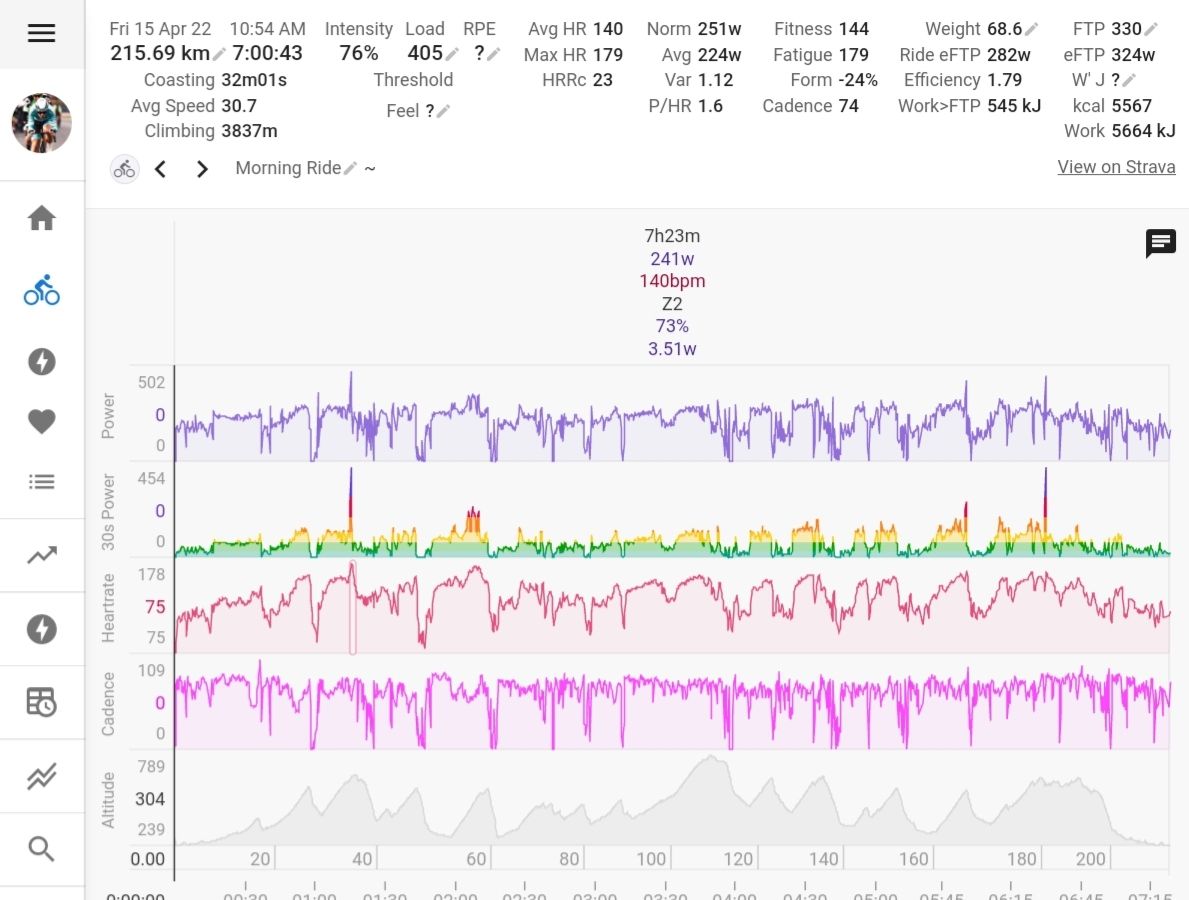Open the calendar clock icon in the sidebar

point(41,703)
